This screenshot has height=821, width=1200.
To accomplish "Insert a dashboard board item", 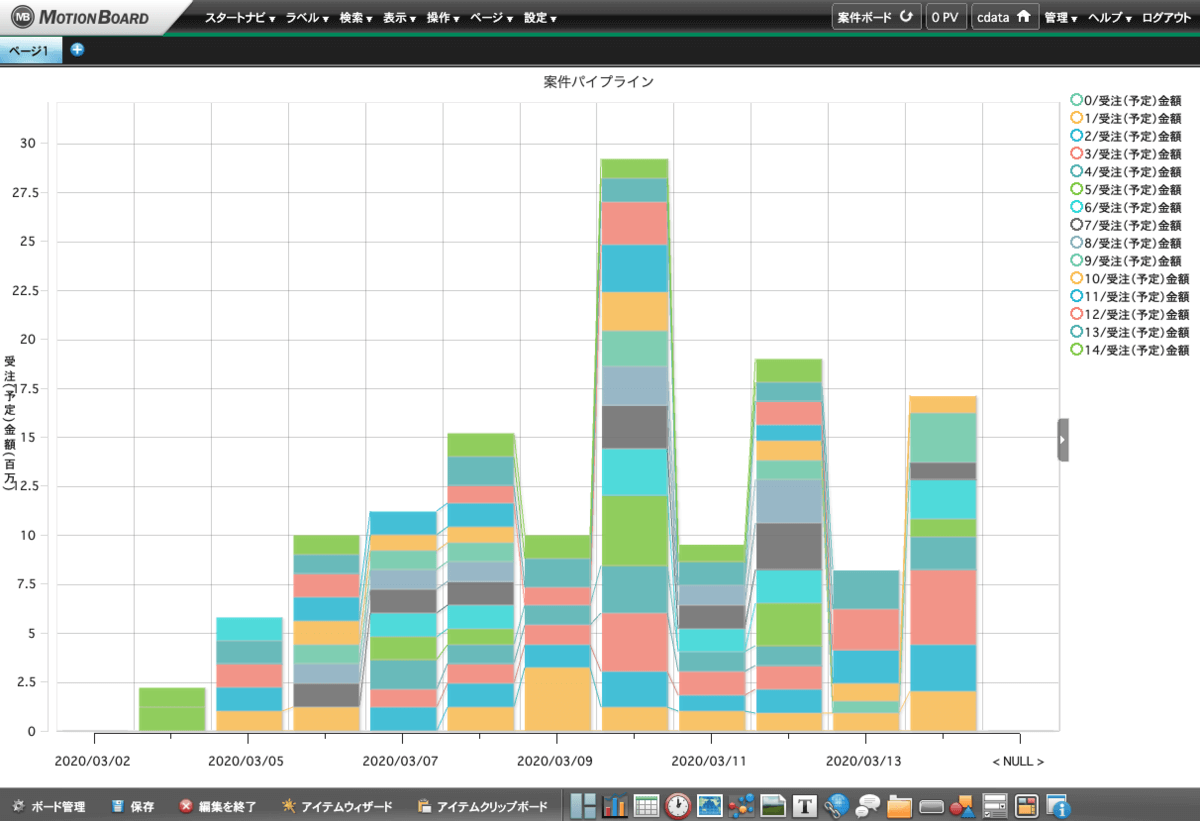I will tap(1027, 805).
